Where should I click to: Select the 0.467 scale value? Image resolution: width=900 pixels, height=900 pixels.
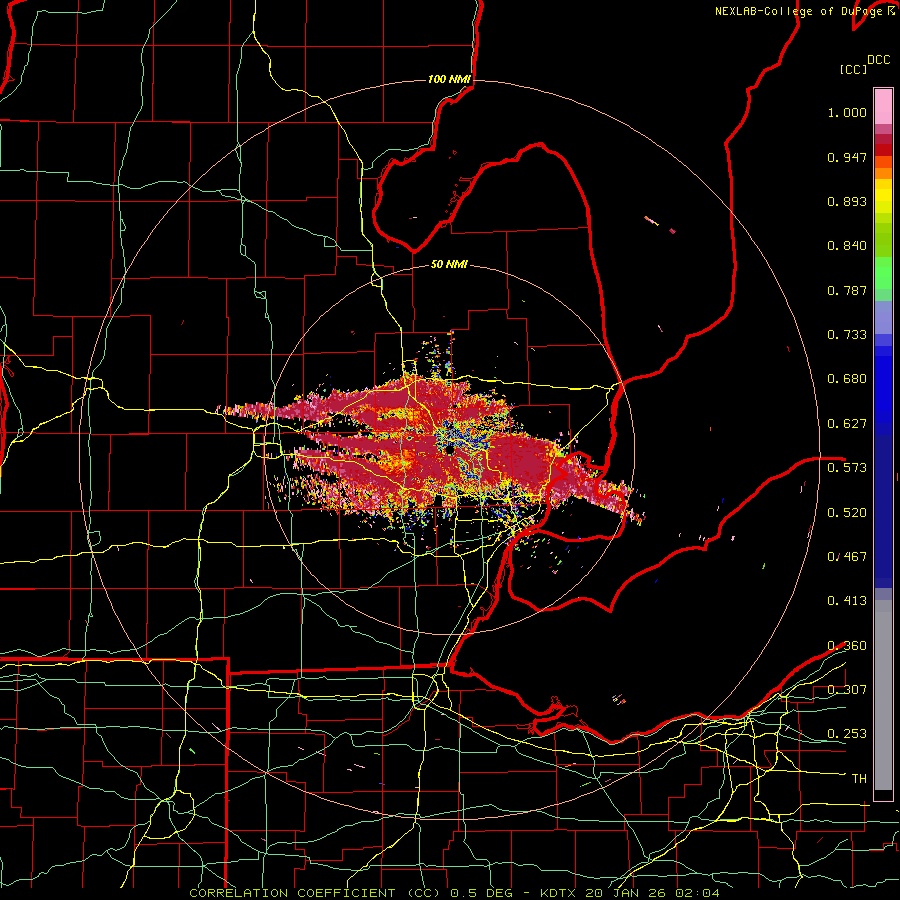[847, 557]
